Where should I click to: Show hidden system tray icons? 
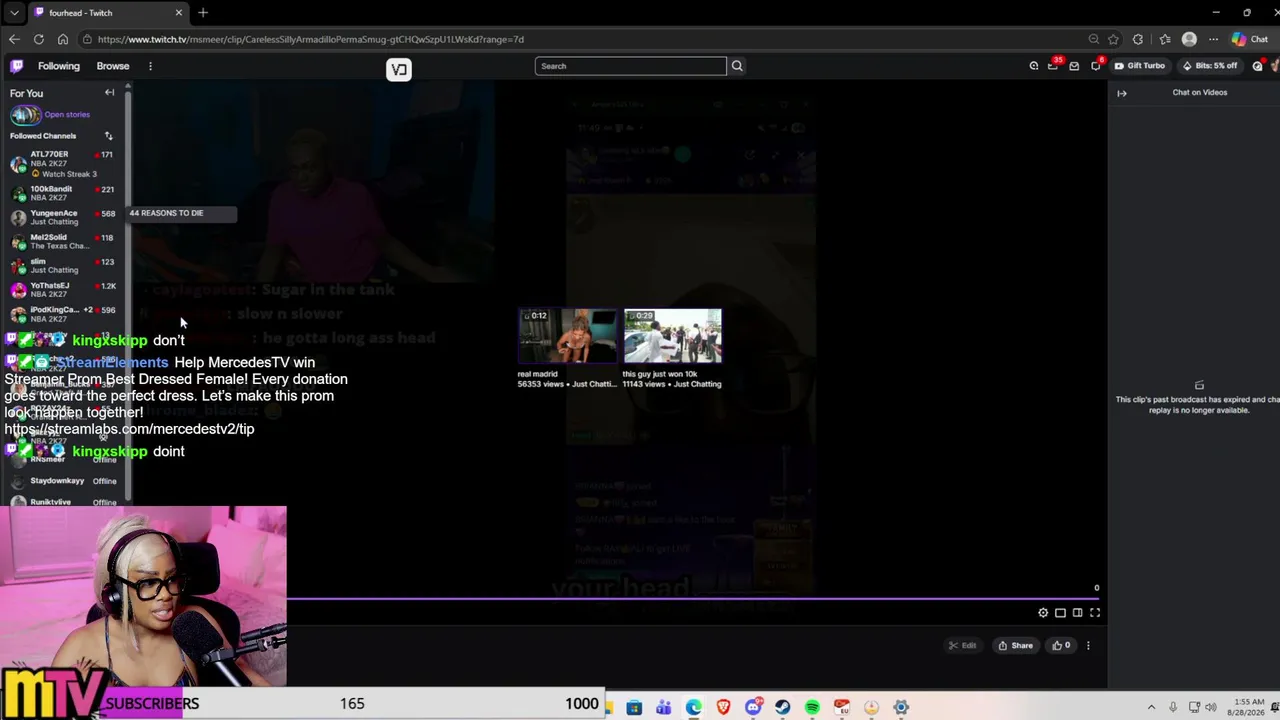coord(1151,708)
